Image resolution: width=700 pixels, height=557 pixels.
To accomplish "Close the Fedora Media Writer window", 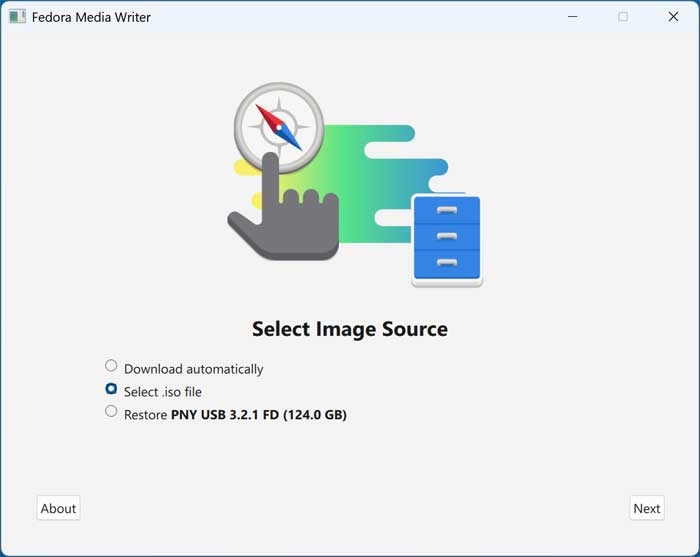I will tap(673, 17).
